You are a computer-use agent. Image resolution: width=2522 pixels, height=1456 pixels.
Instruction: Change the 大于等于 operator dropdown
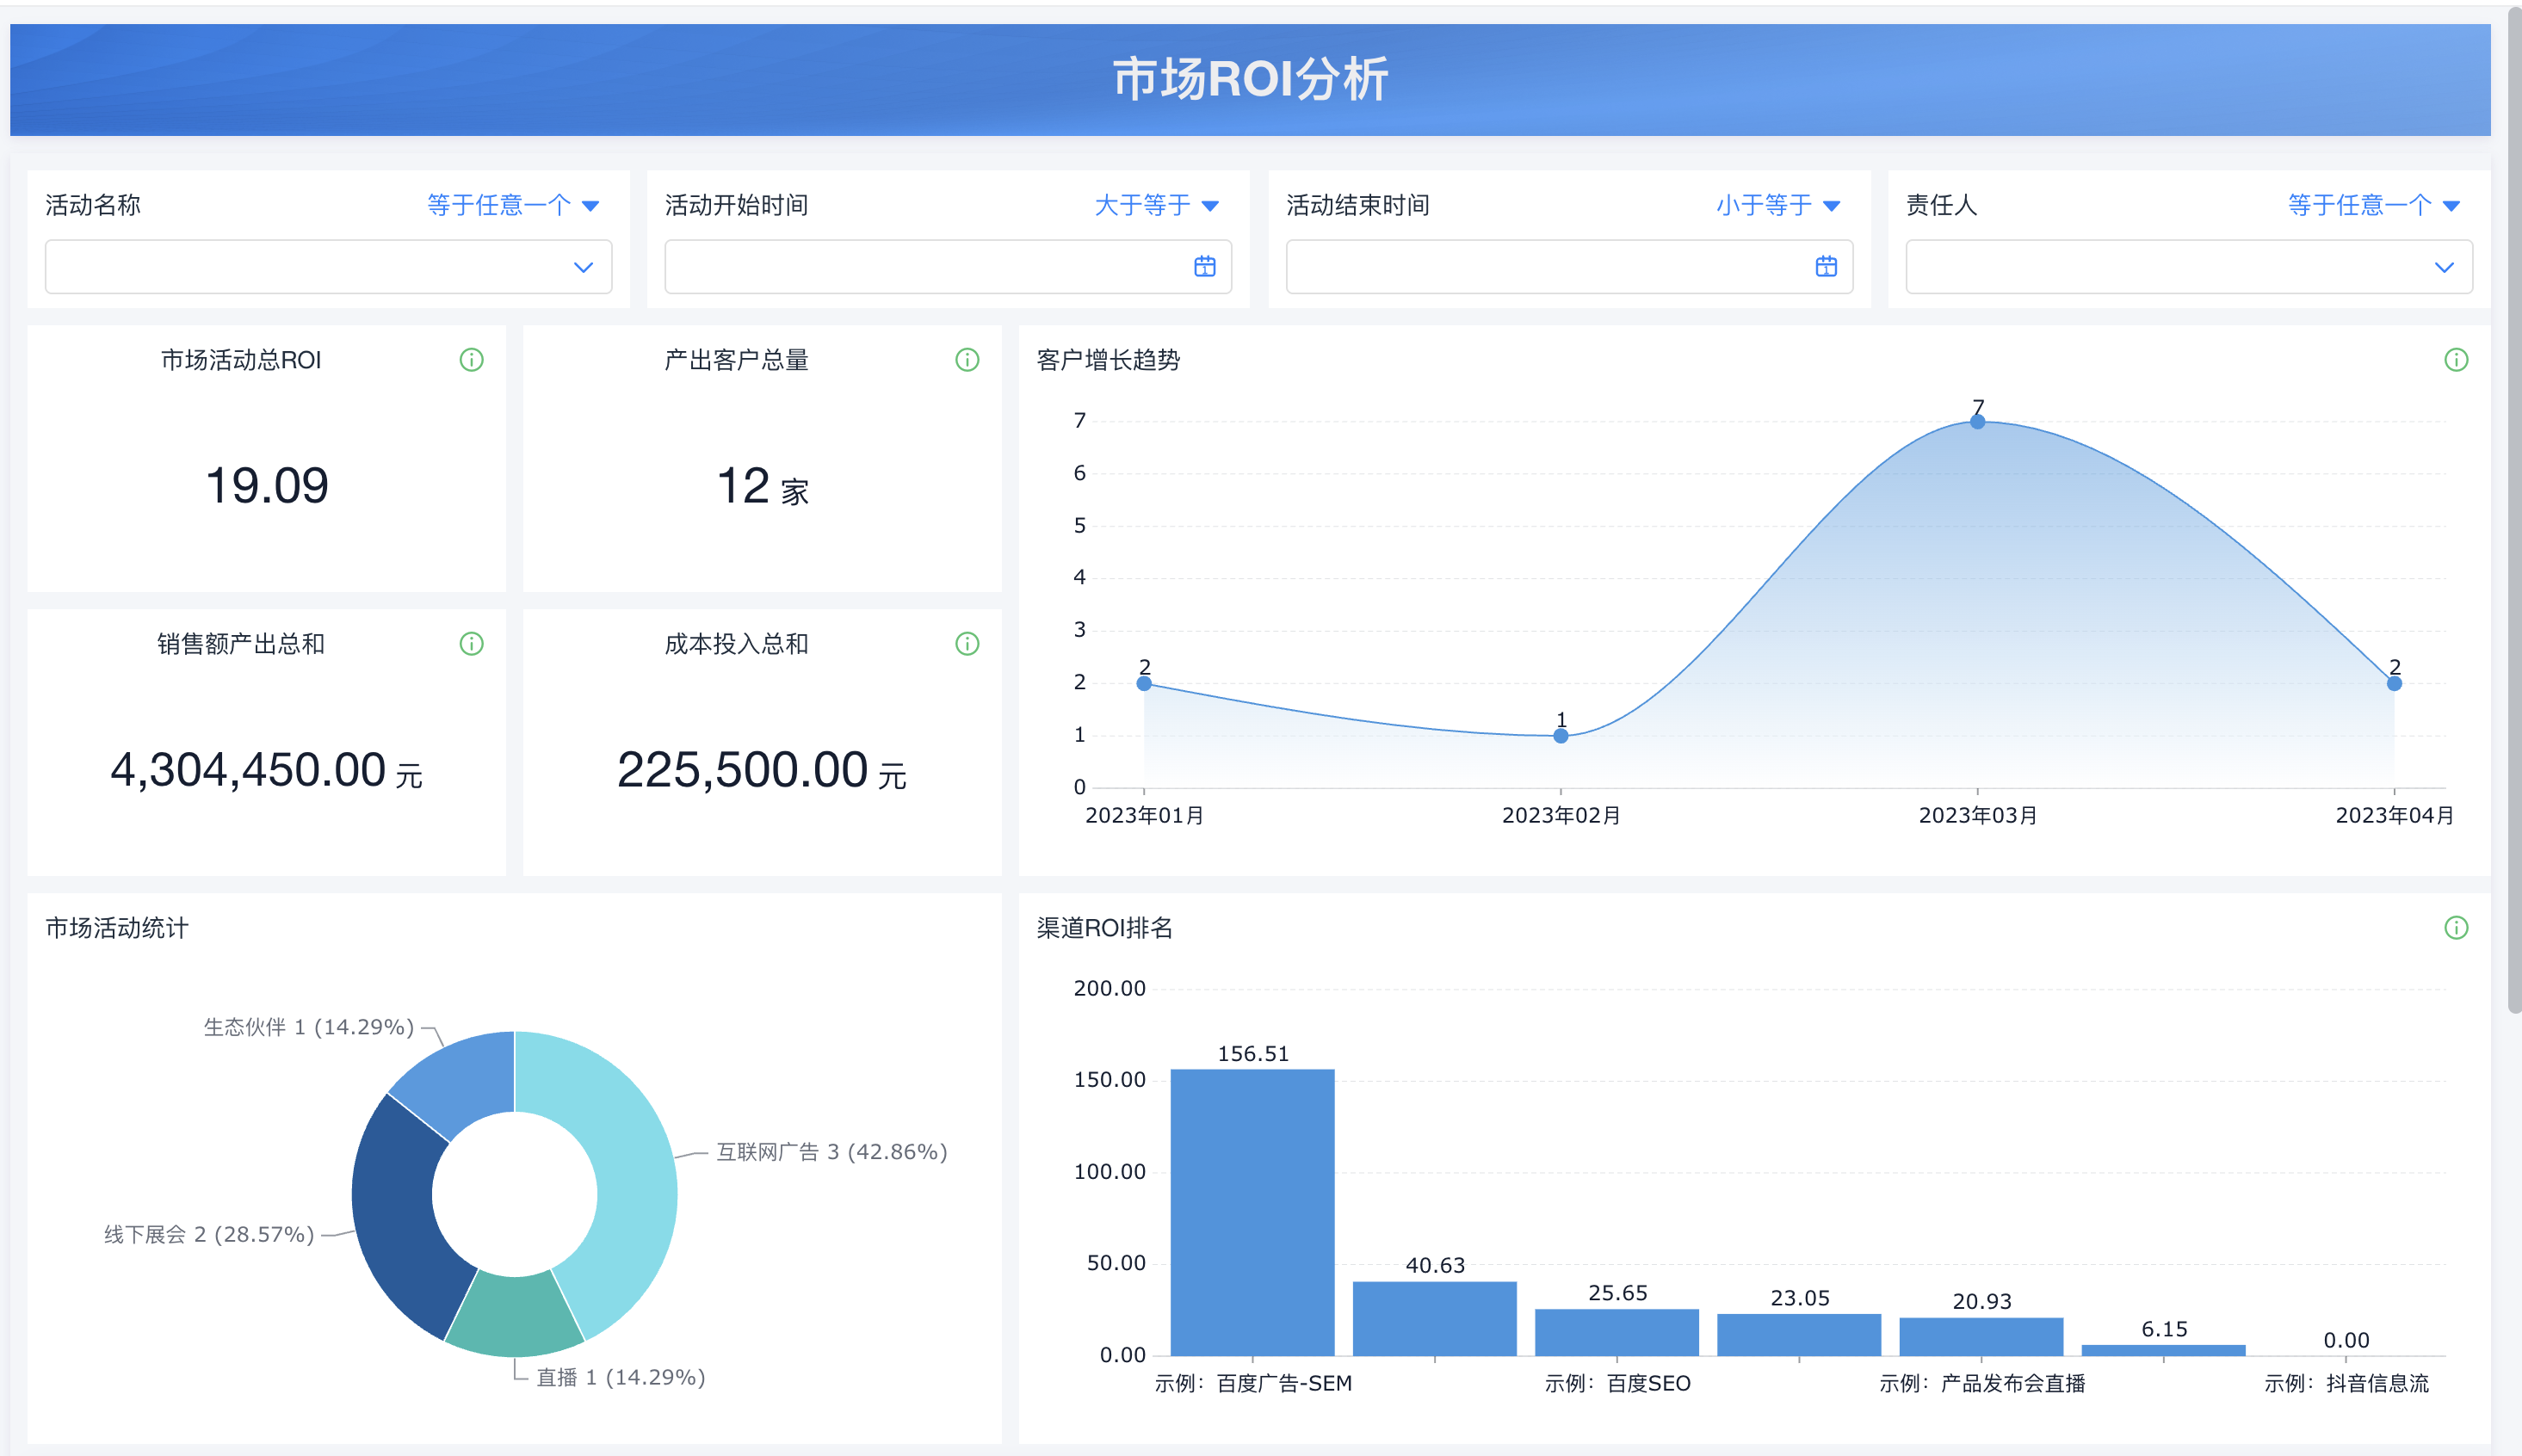[1156, 206]
